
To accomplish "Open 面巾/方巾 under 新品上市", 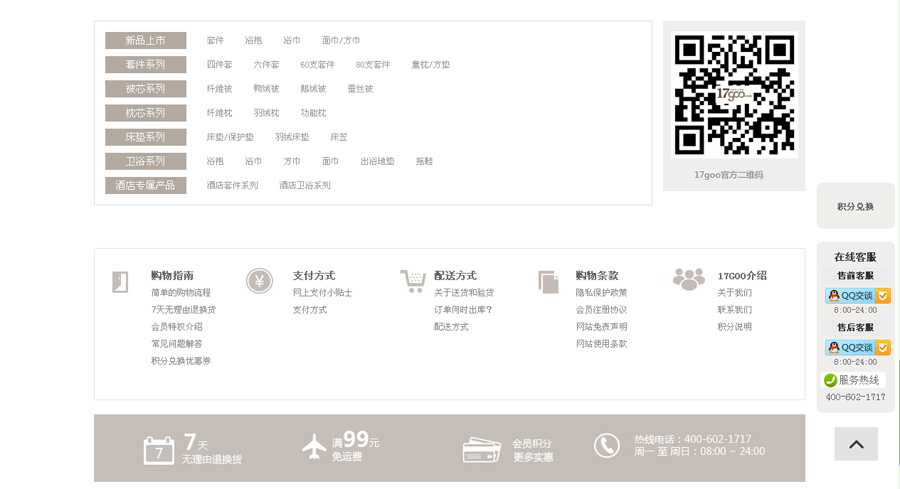I will pyautogui.click(x=341, y=40).
